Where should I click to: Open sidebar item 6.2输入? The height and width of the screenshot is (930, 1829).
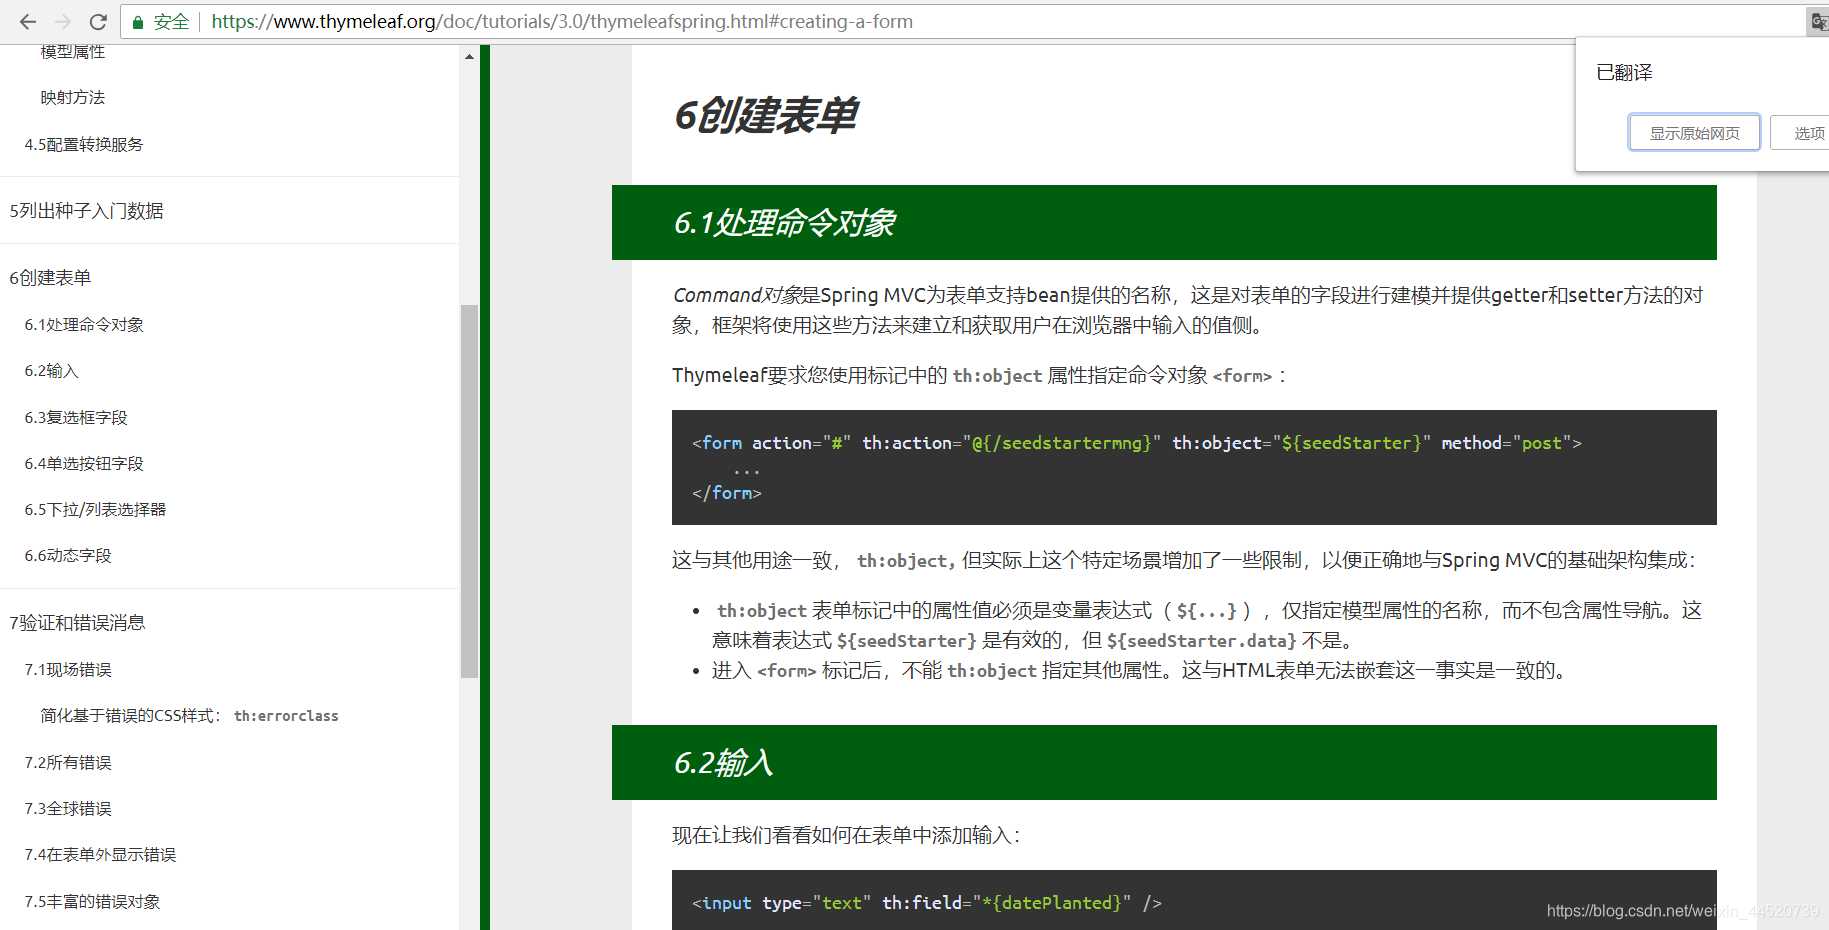(52, 371)
